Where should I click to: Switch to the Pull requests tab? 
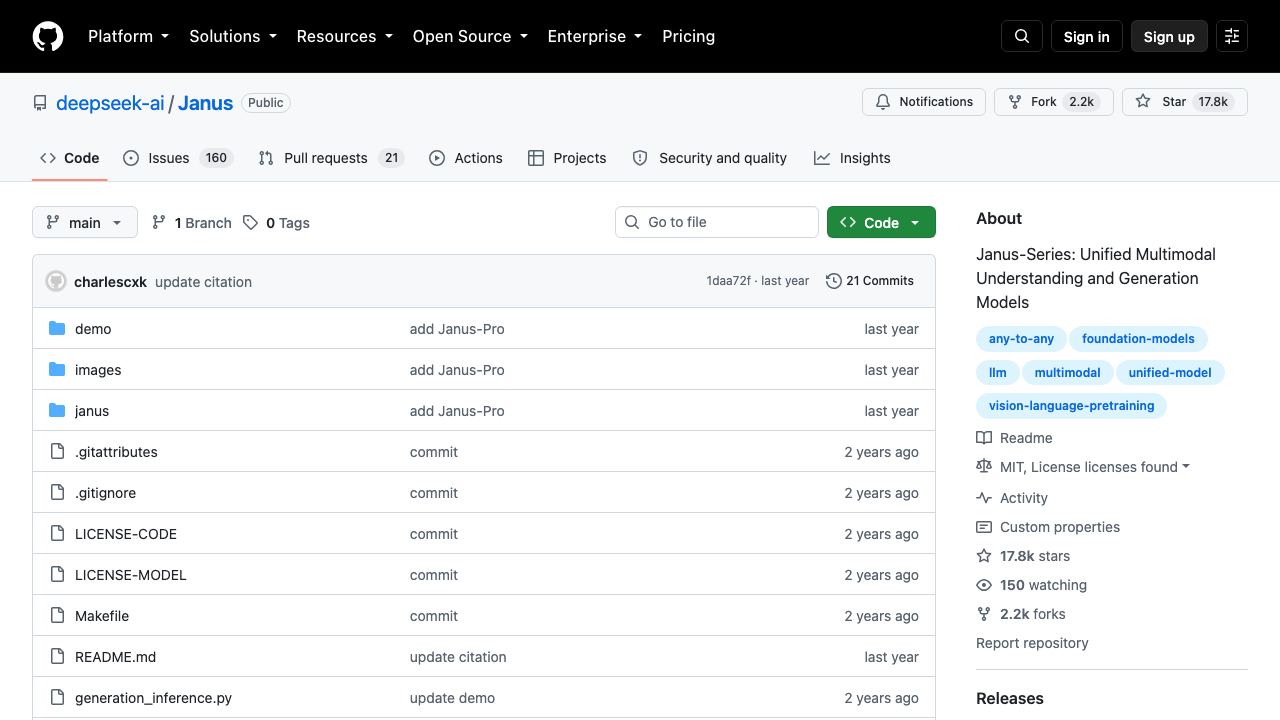coord(330,158)
